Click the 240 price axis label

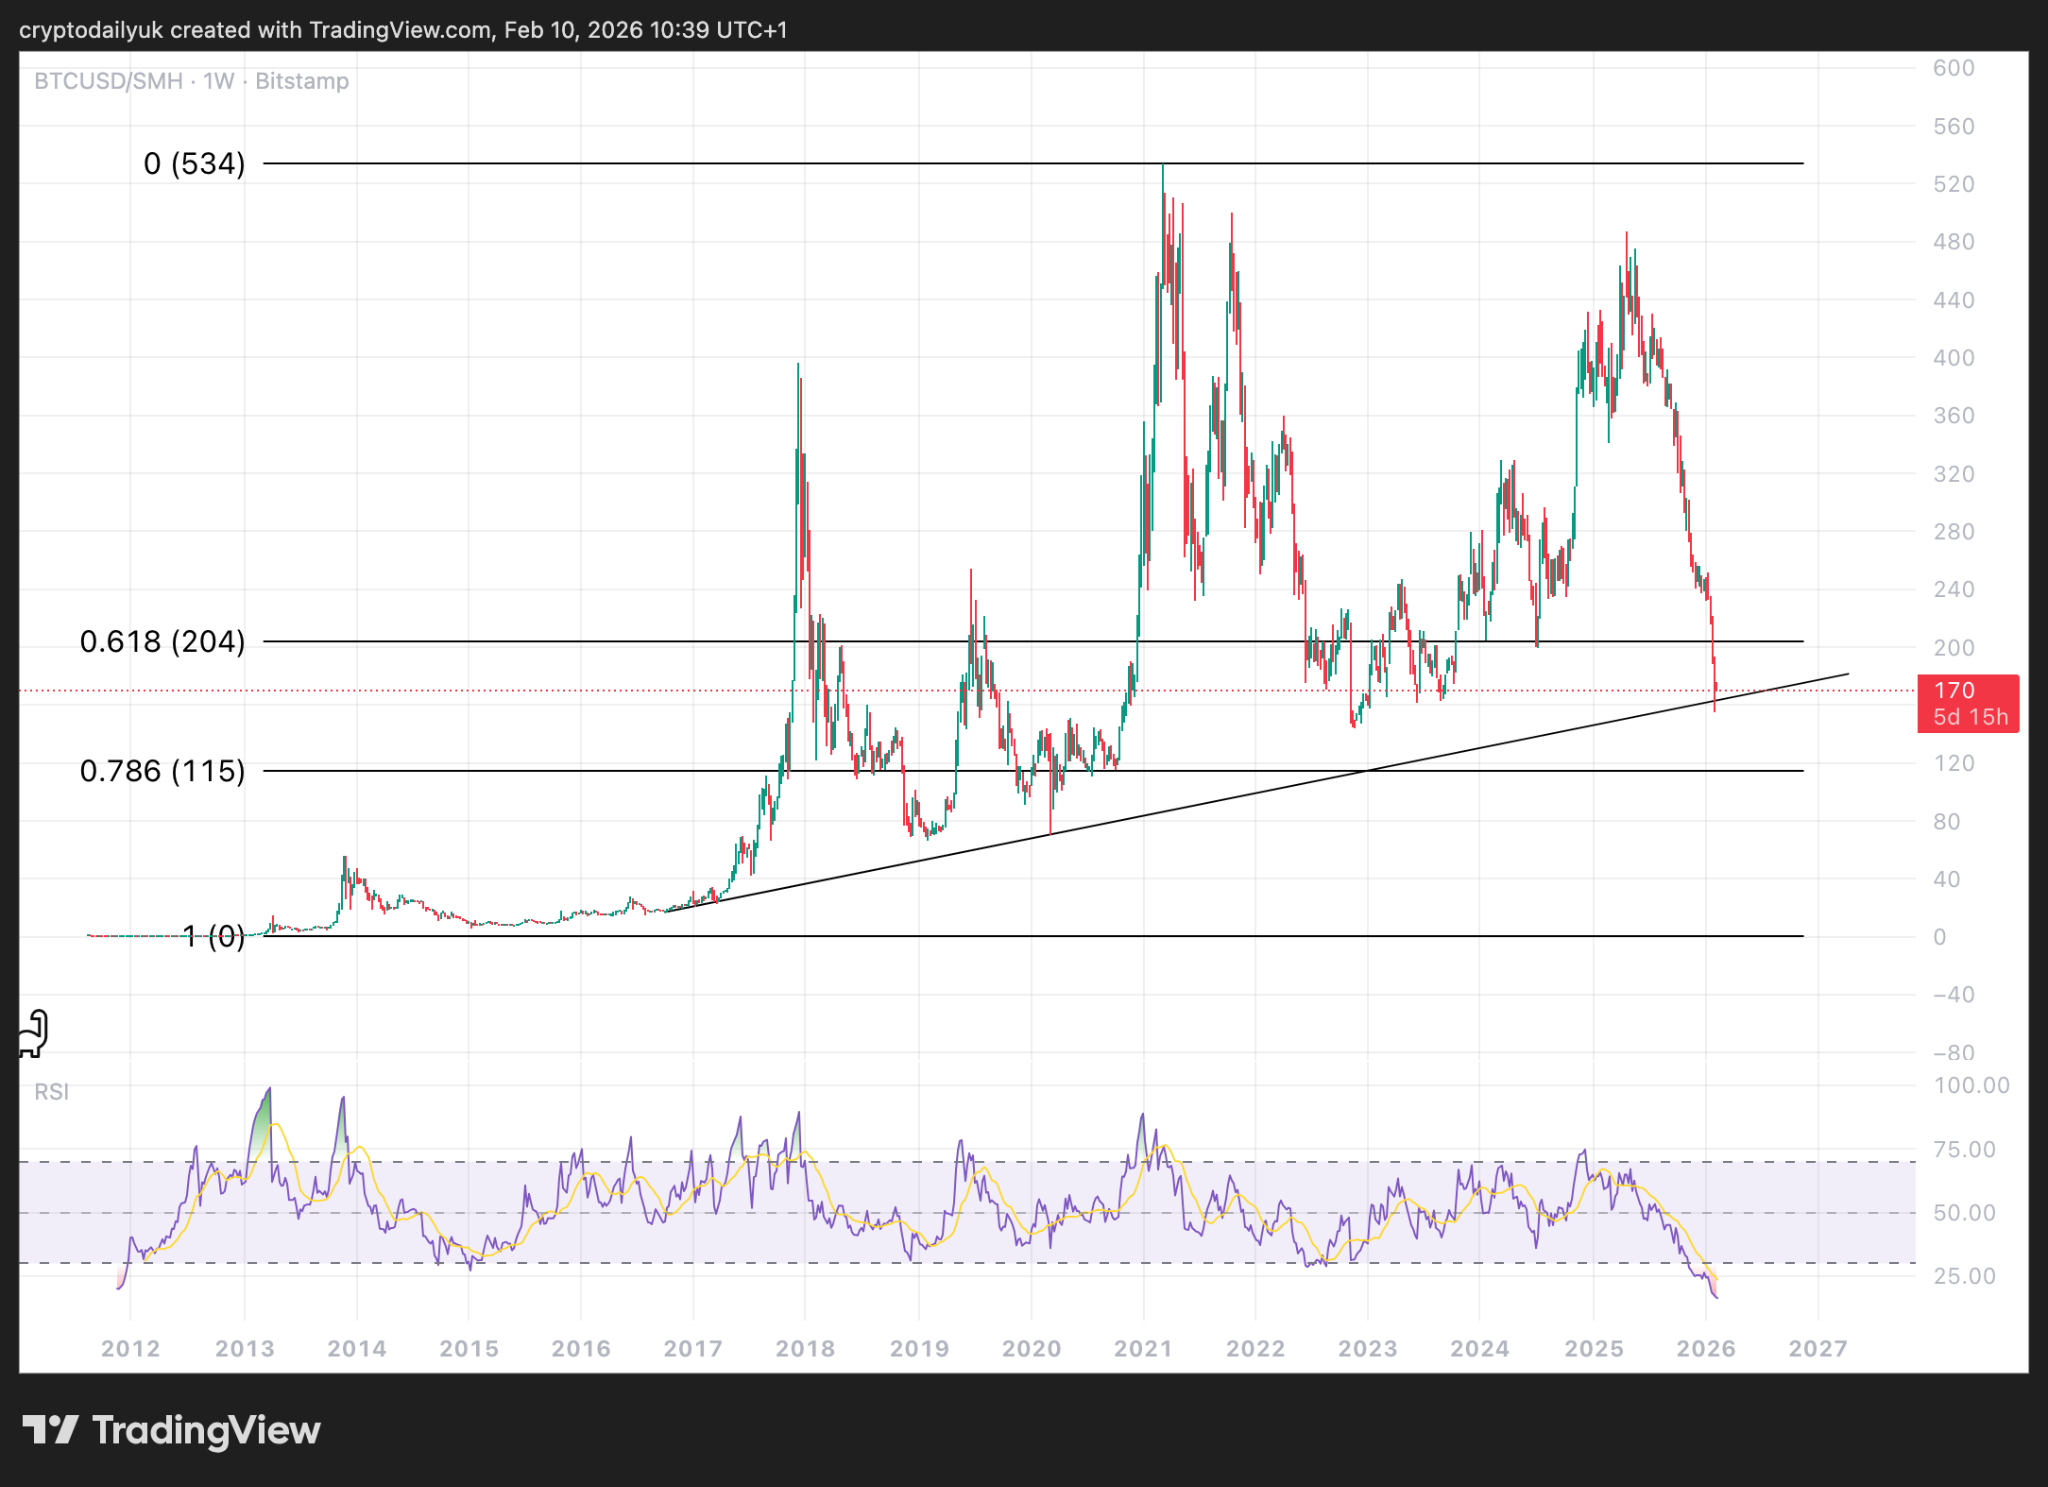pyautogui.click(x=1954, y=590)
